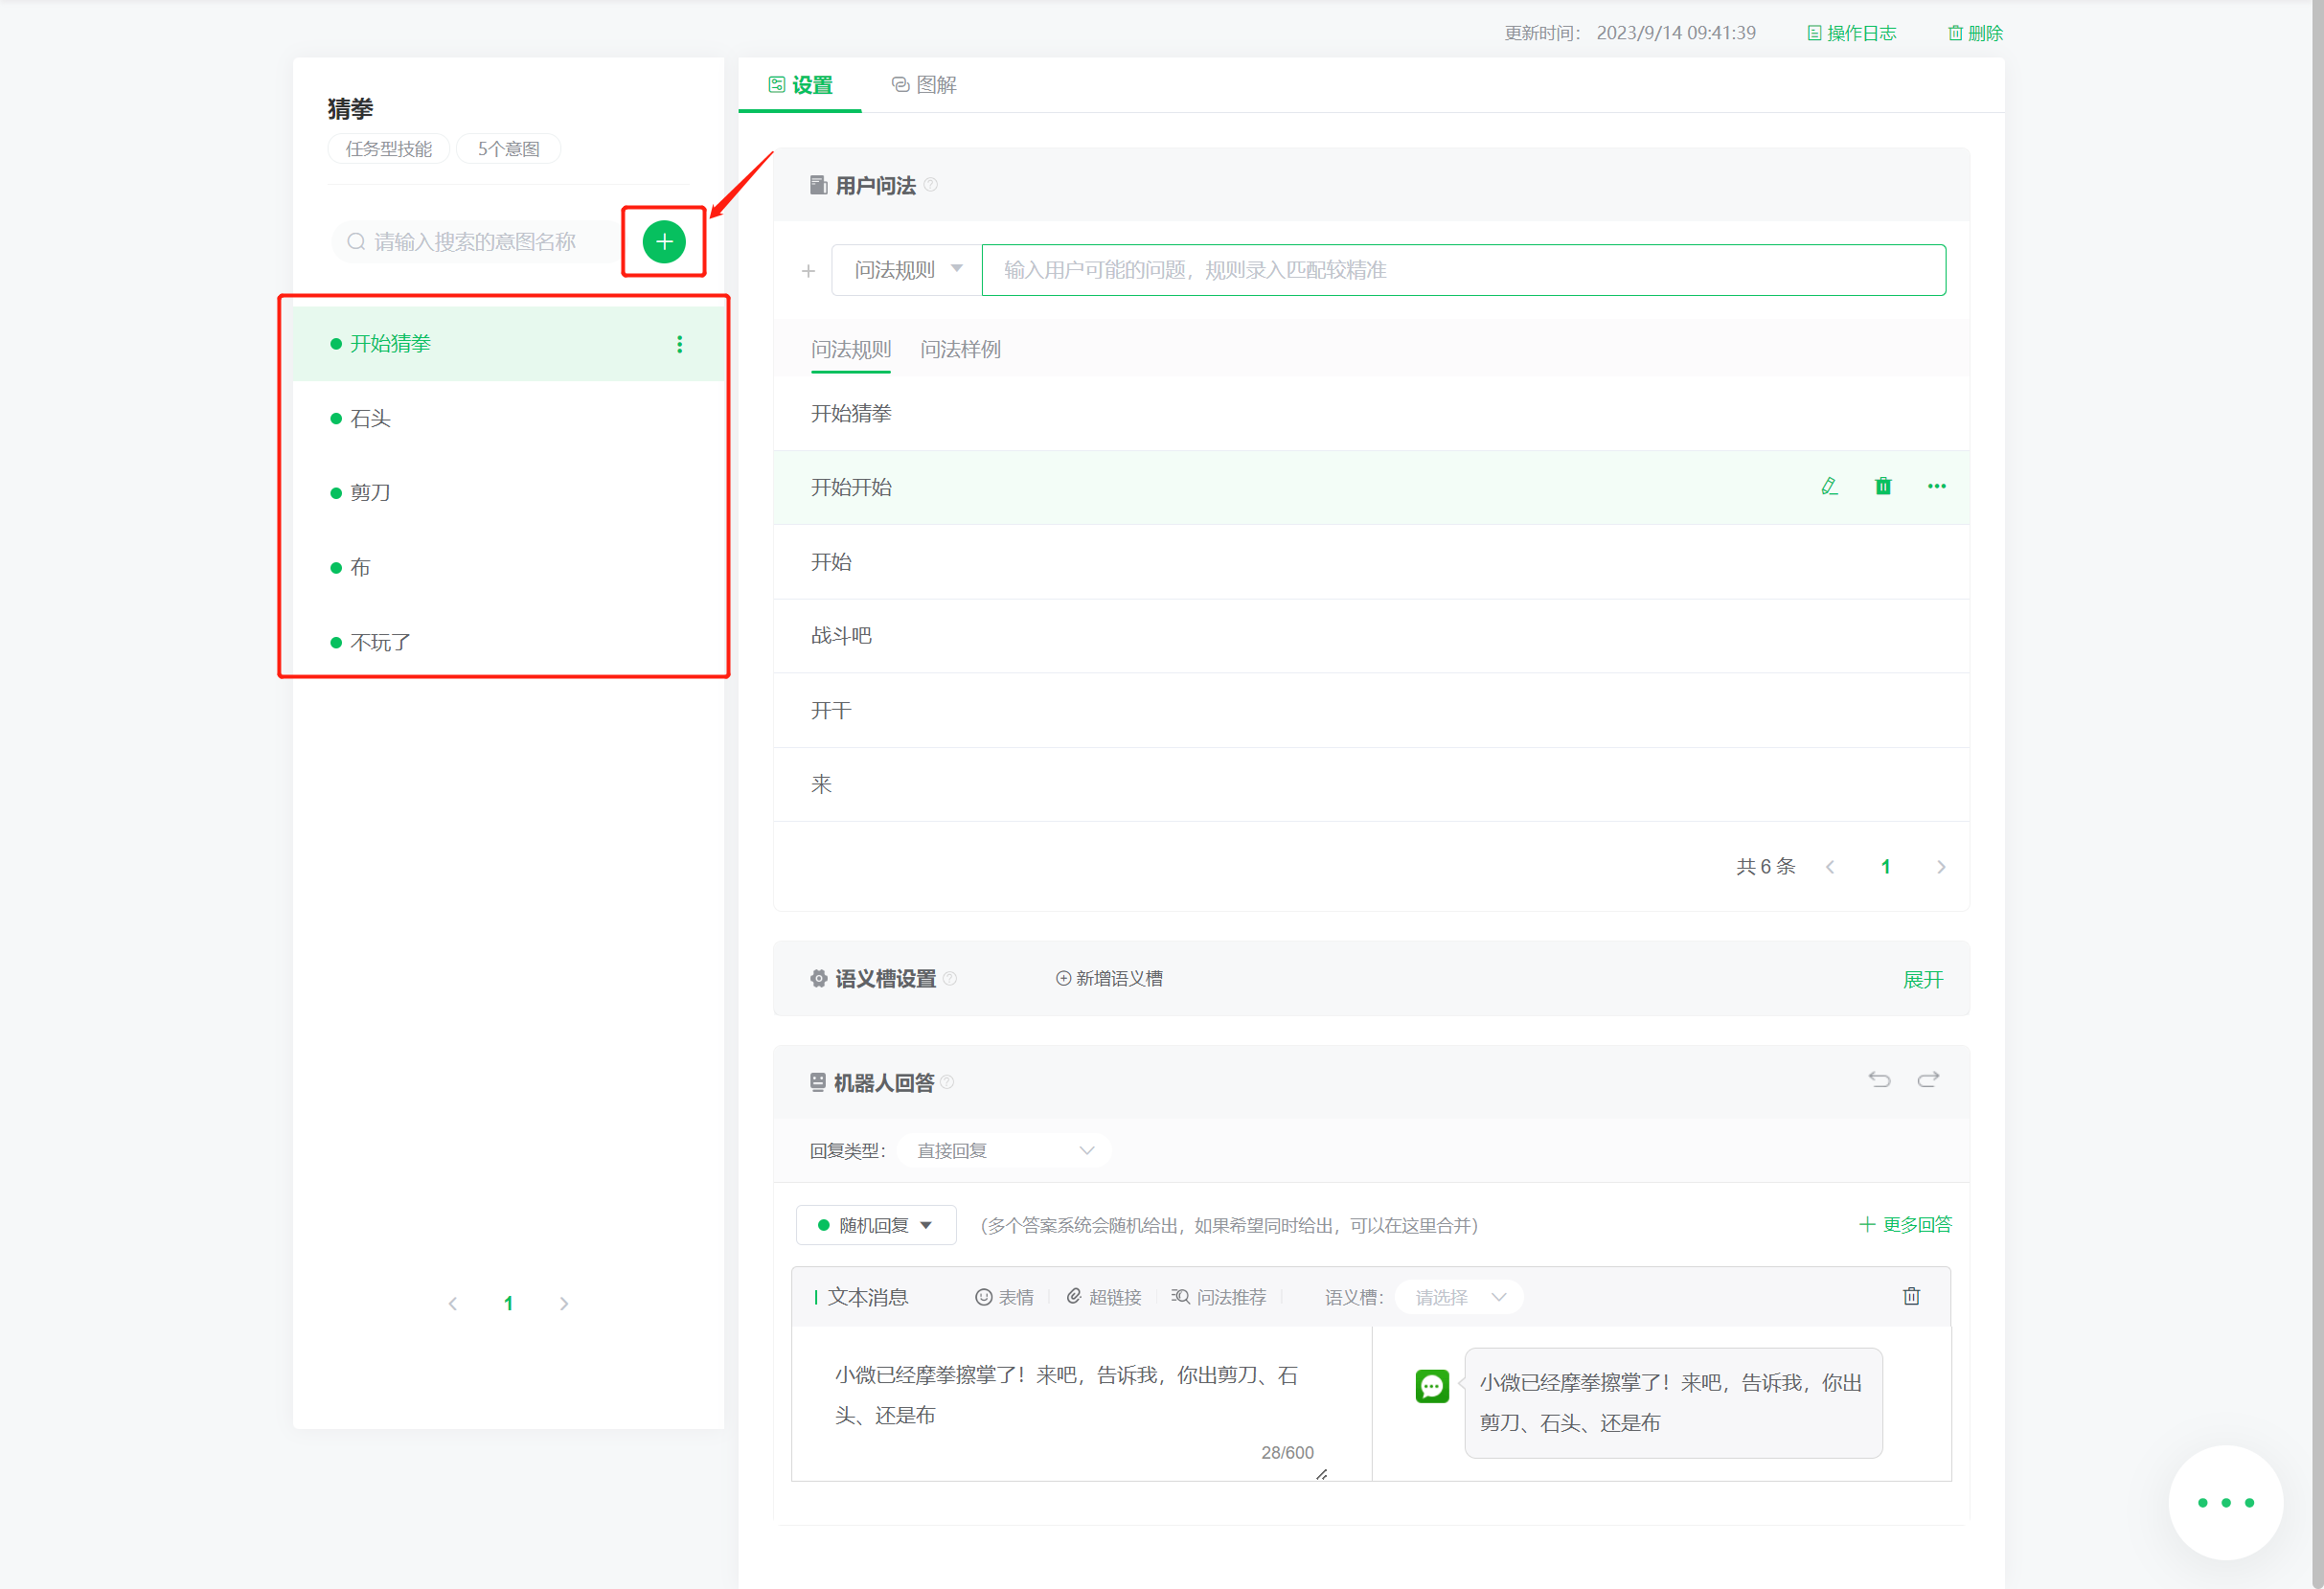Image resolution: width=2324 pixels, height=1589 pixels.
Task: Click the help icon beside 语义槽设置
Action: pyautogui.click(x=950, y=979)
